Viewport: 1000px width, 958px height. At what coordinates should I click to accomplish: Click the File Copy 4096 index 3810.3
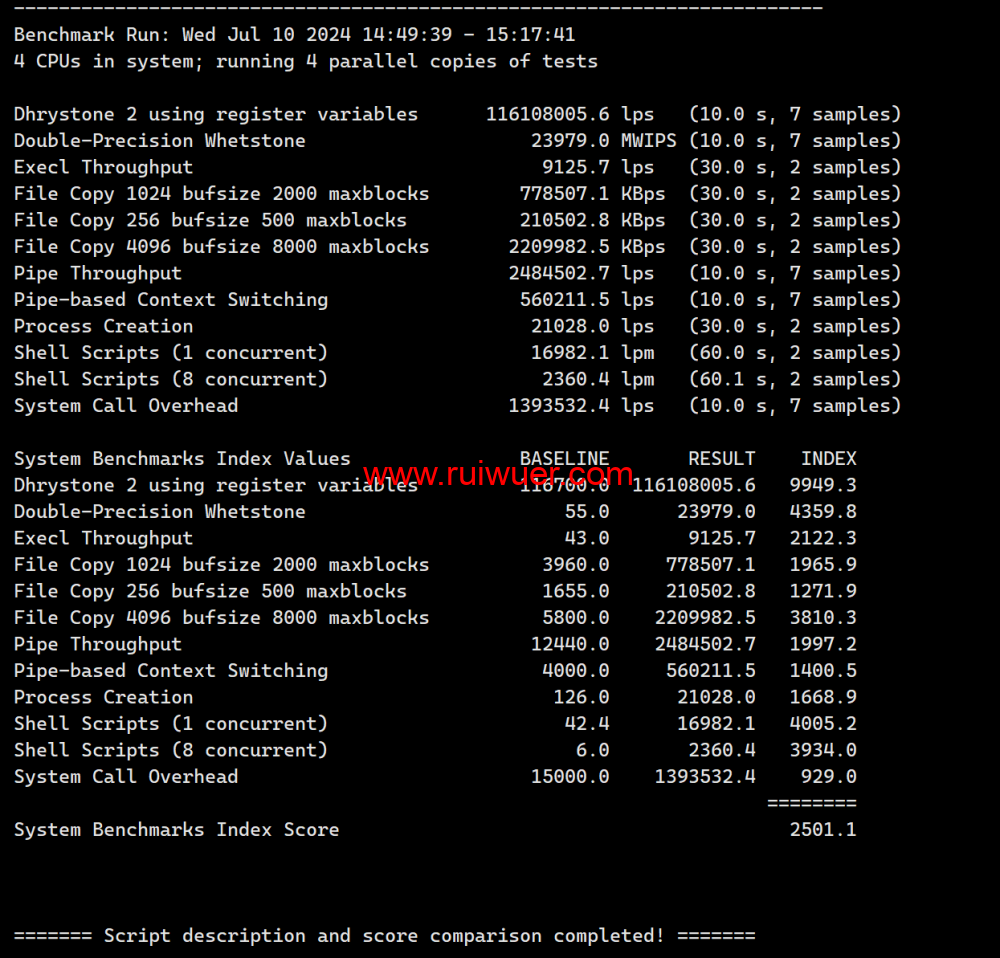point(822,617)
